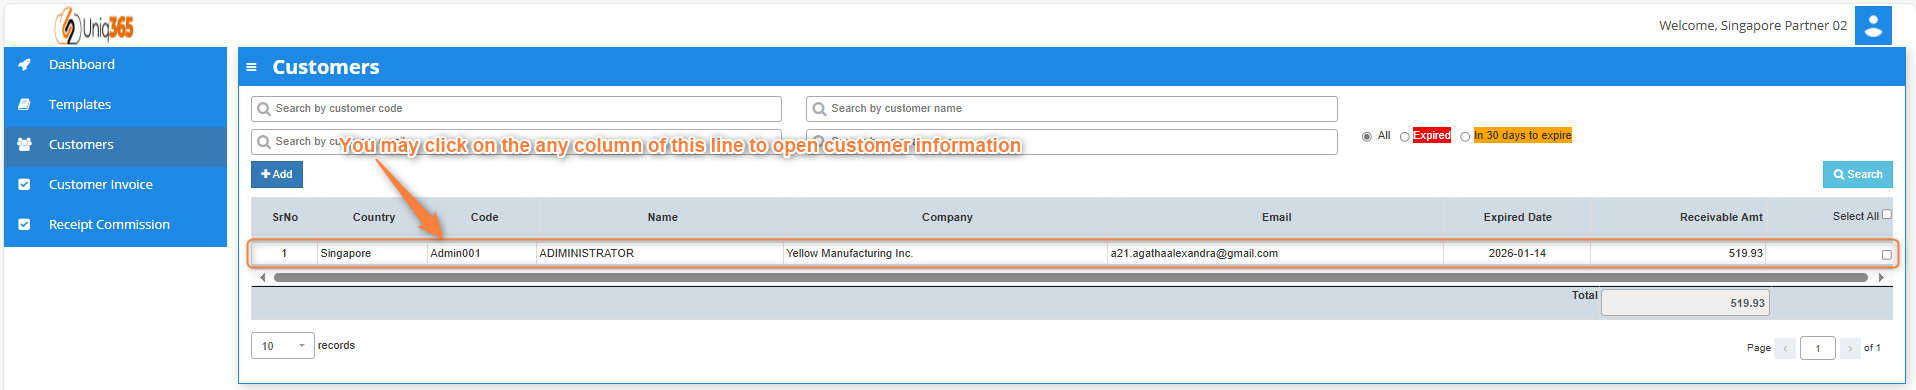Toggle the hamburger menu beside Customers title

[x=252, y=67]
